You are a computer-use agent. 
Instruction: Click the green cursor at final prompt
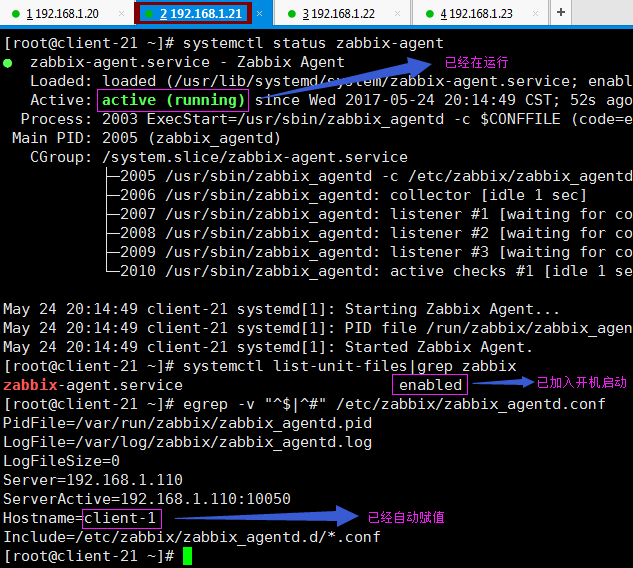pos(187,556)
